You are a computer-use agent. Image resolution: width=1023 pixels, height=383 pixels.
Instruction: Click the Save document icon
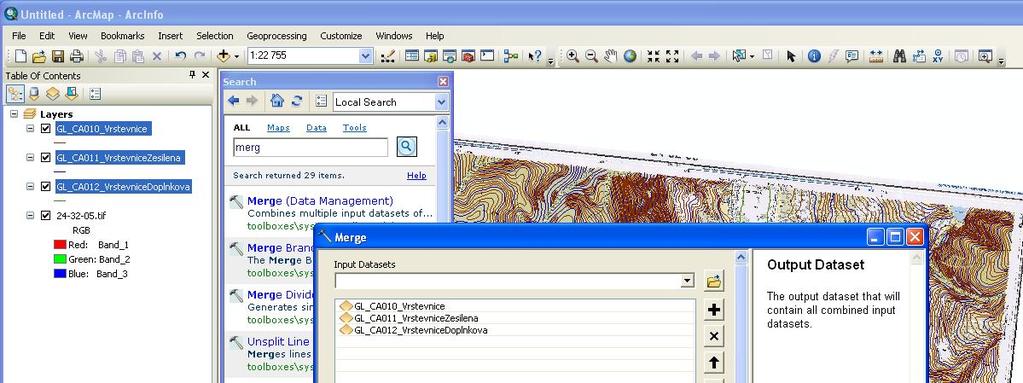click(58, 56)
